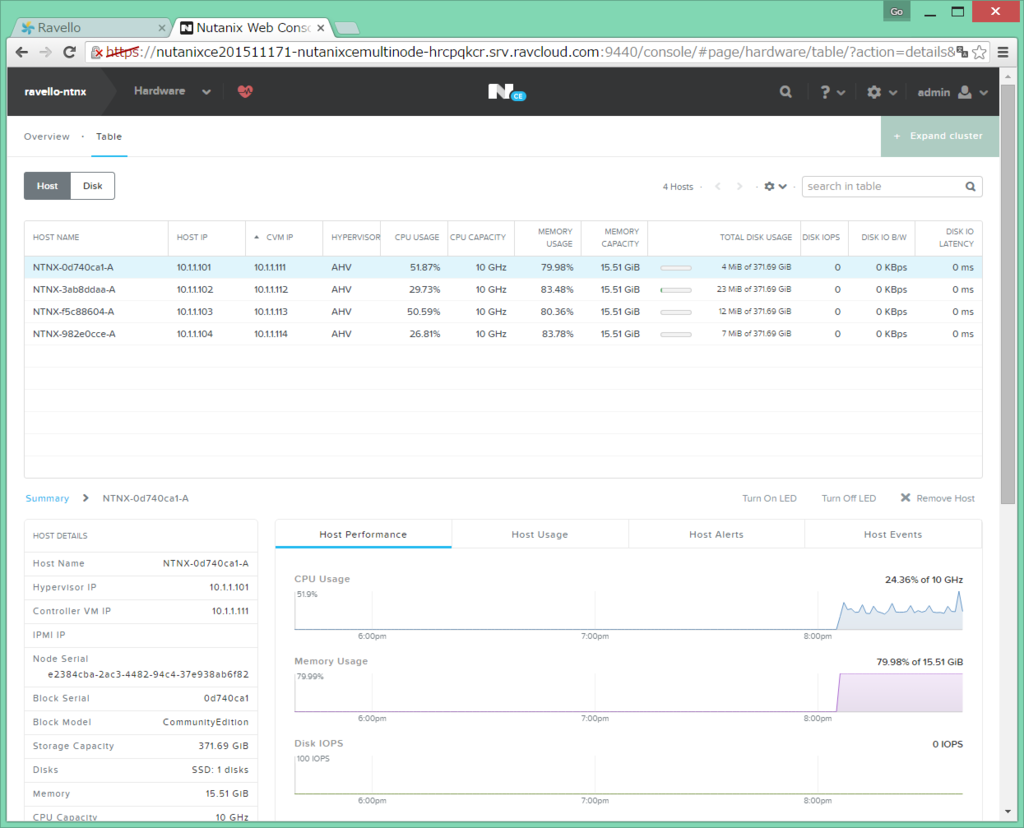Open the cluster health heart icon

point(245,91)
